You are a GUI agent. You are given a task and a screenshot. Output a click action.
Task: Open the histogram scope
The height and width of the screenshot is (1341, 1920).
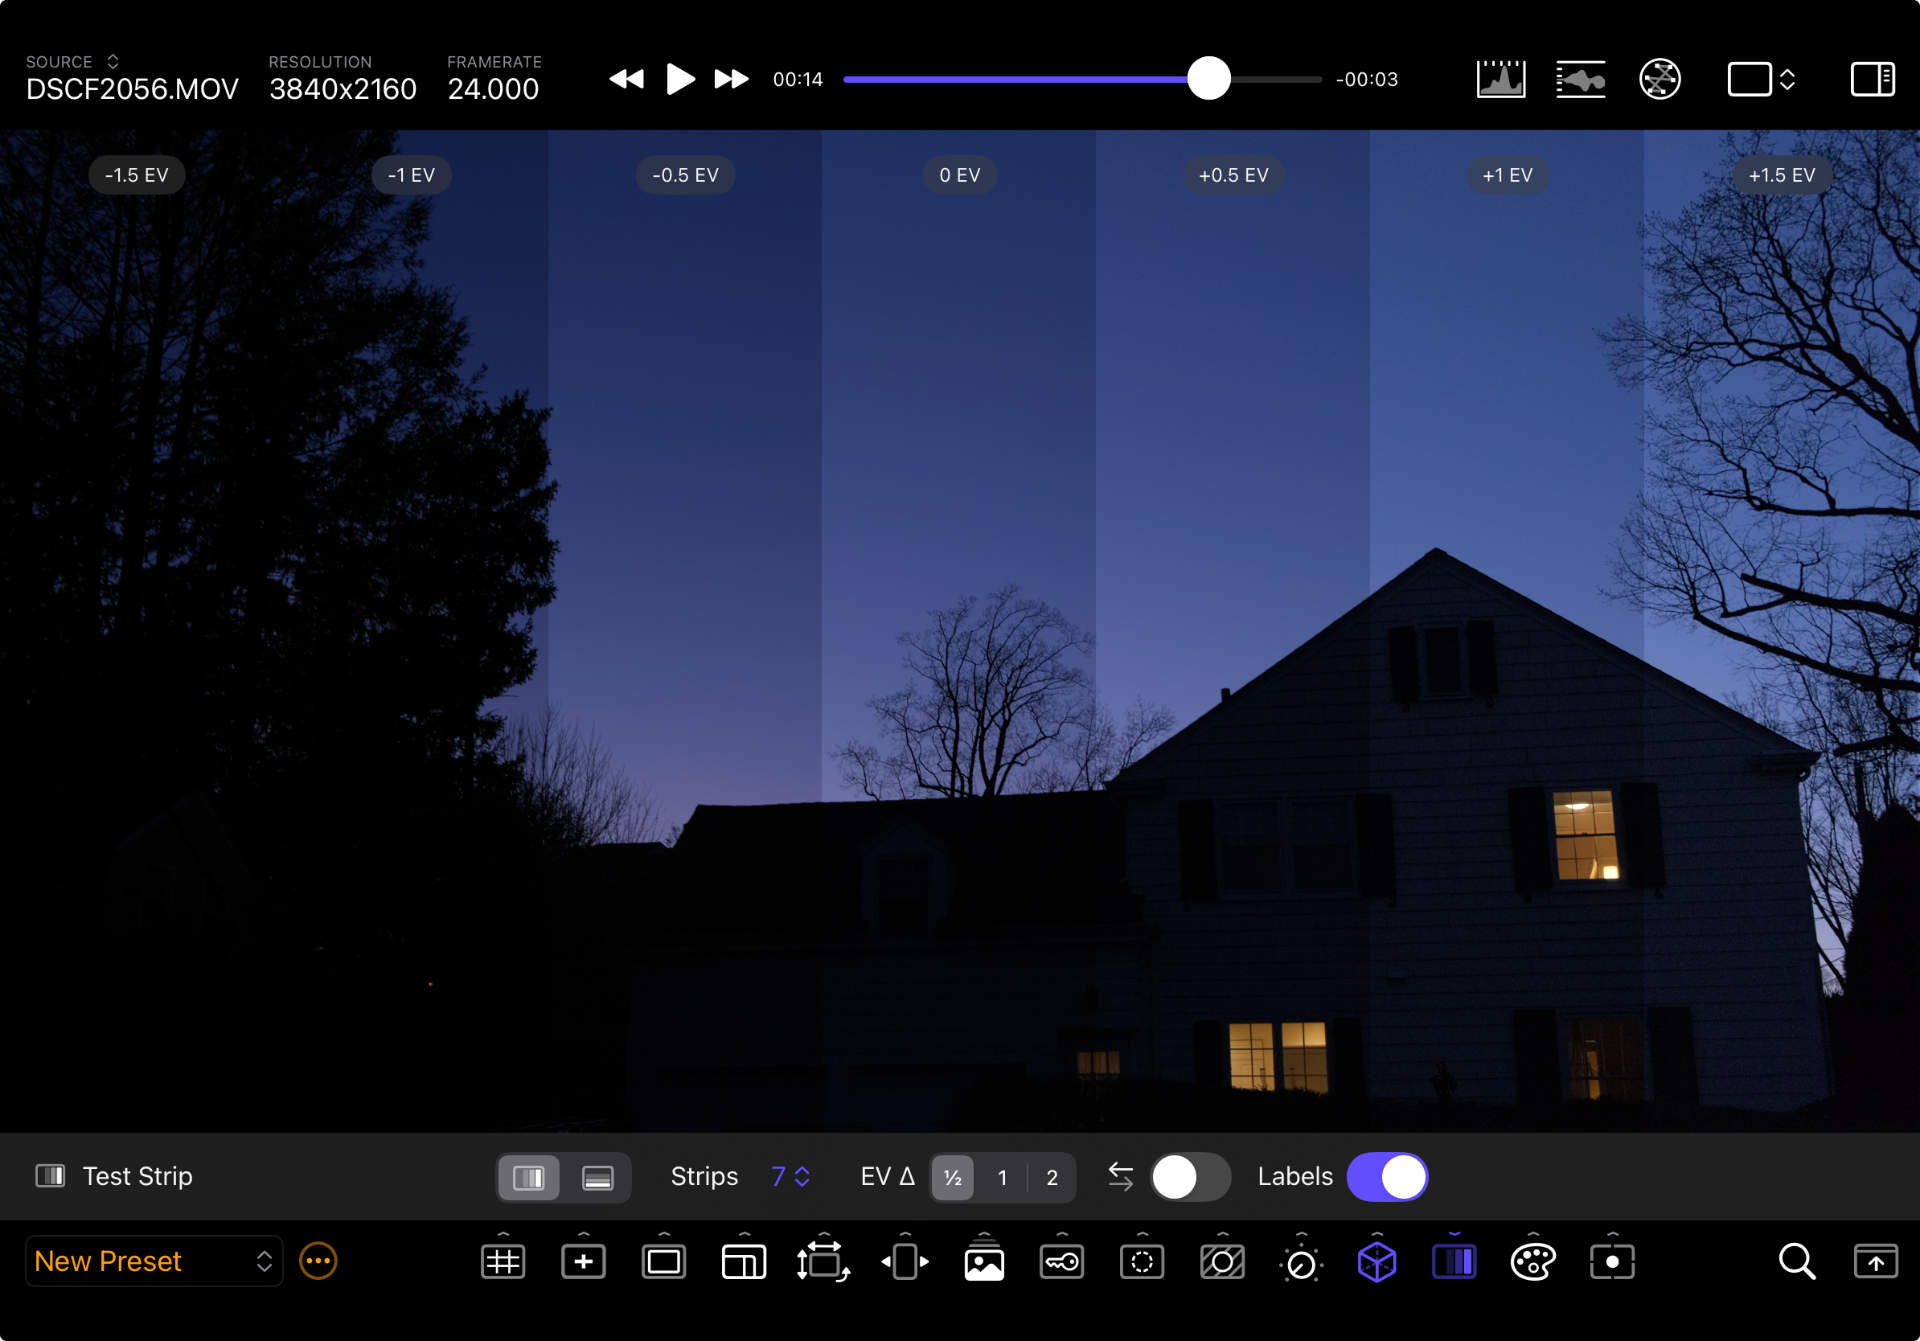[x=1500, y=79]
